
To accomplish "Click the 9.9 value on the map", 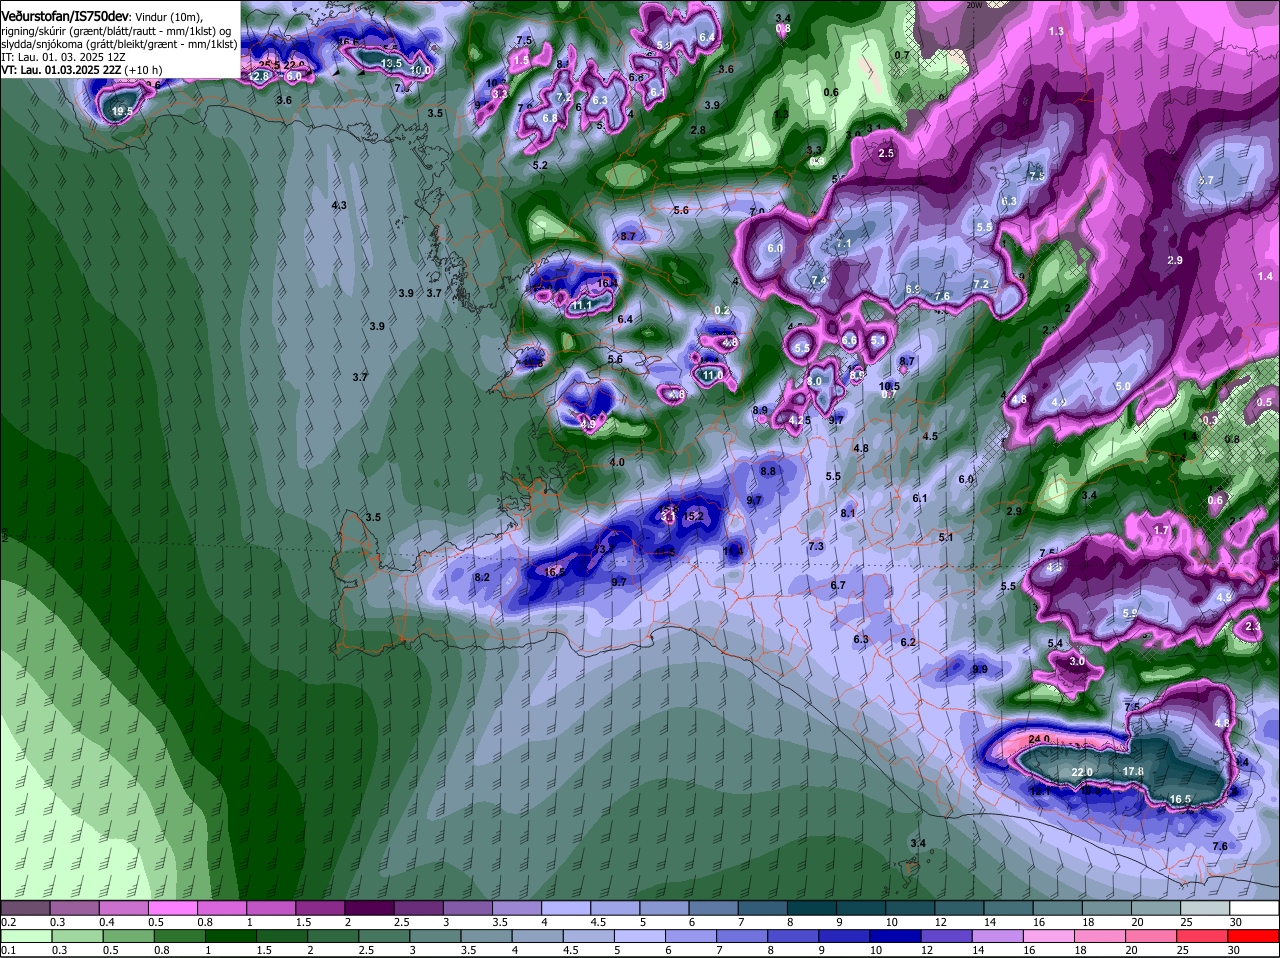I will [x=980, y=669].
